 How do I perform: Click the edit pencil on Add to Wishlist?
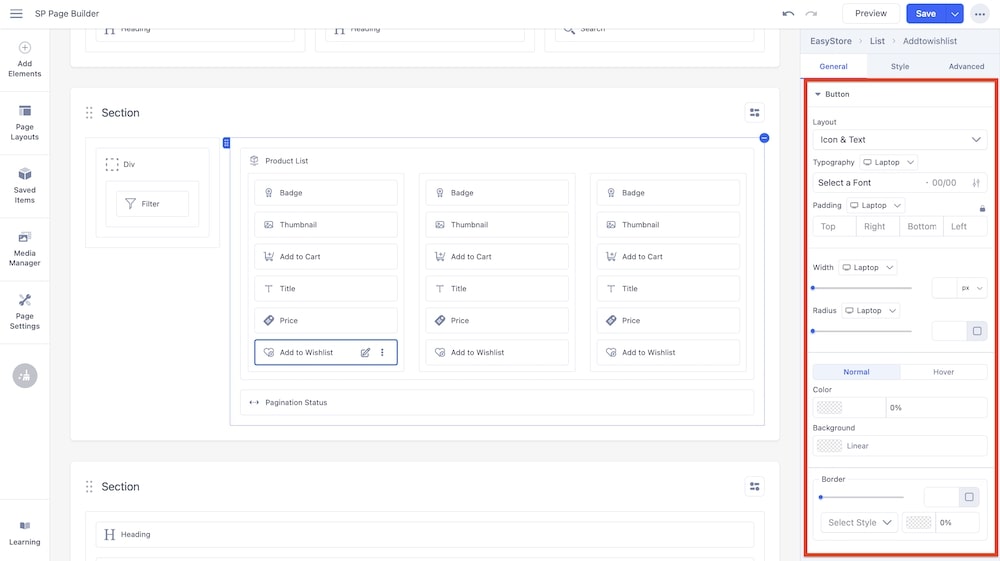[365, 353]
